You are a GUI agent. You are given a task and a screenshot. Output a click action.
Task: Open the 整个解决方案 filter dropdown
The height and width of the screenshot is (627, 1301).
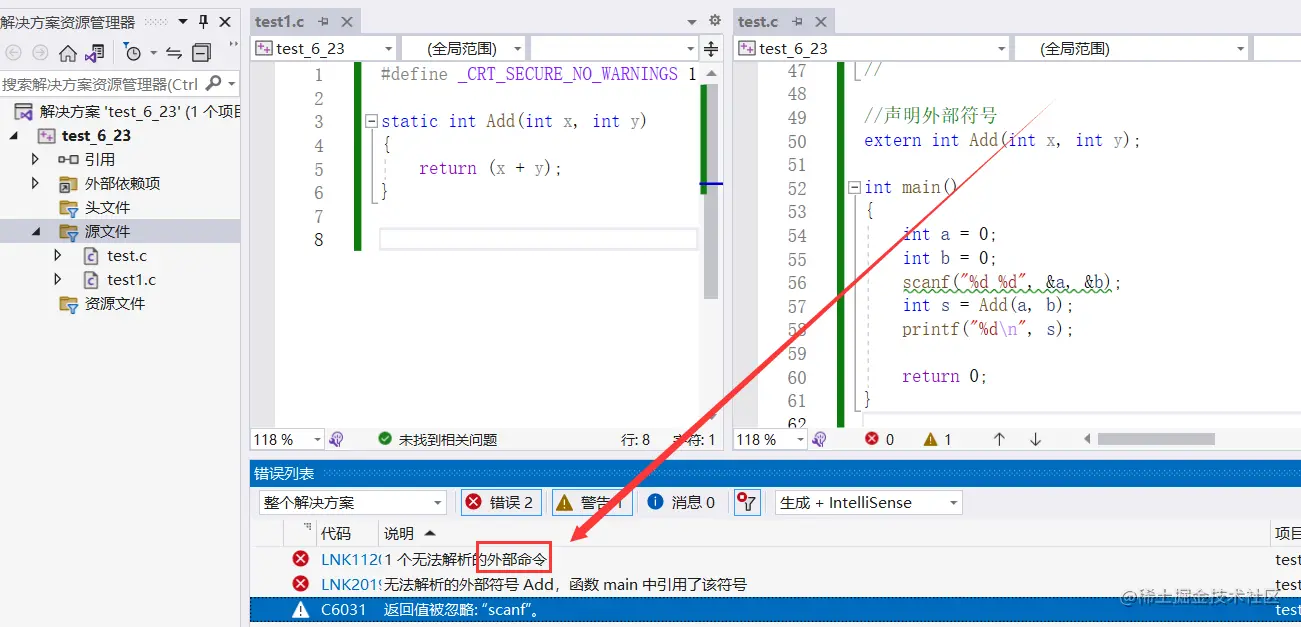point(352,502)
